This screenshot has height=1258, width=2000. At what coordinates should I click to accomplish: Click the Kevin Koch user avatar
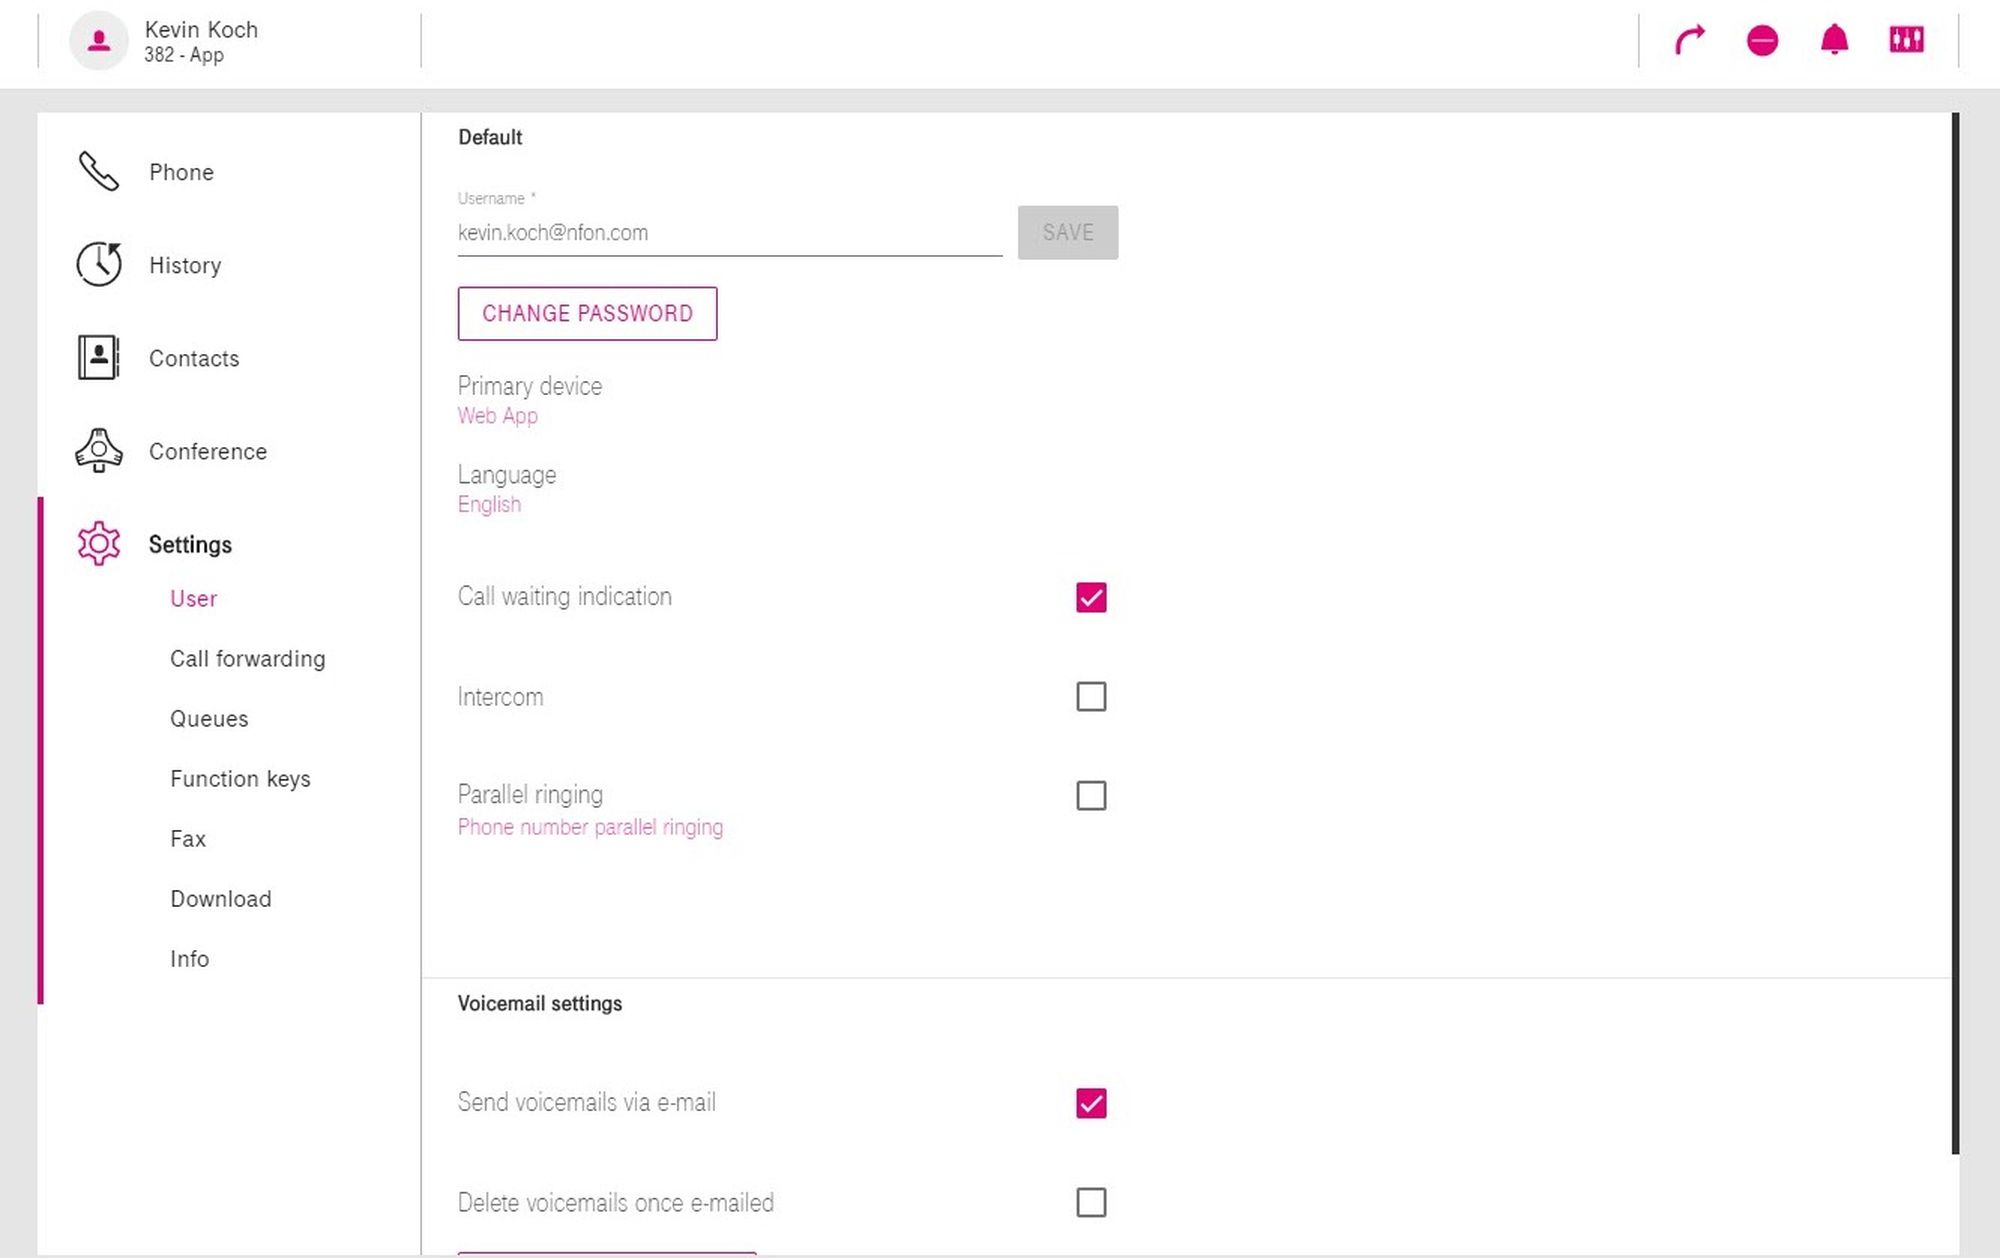98,41
